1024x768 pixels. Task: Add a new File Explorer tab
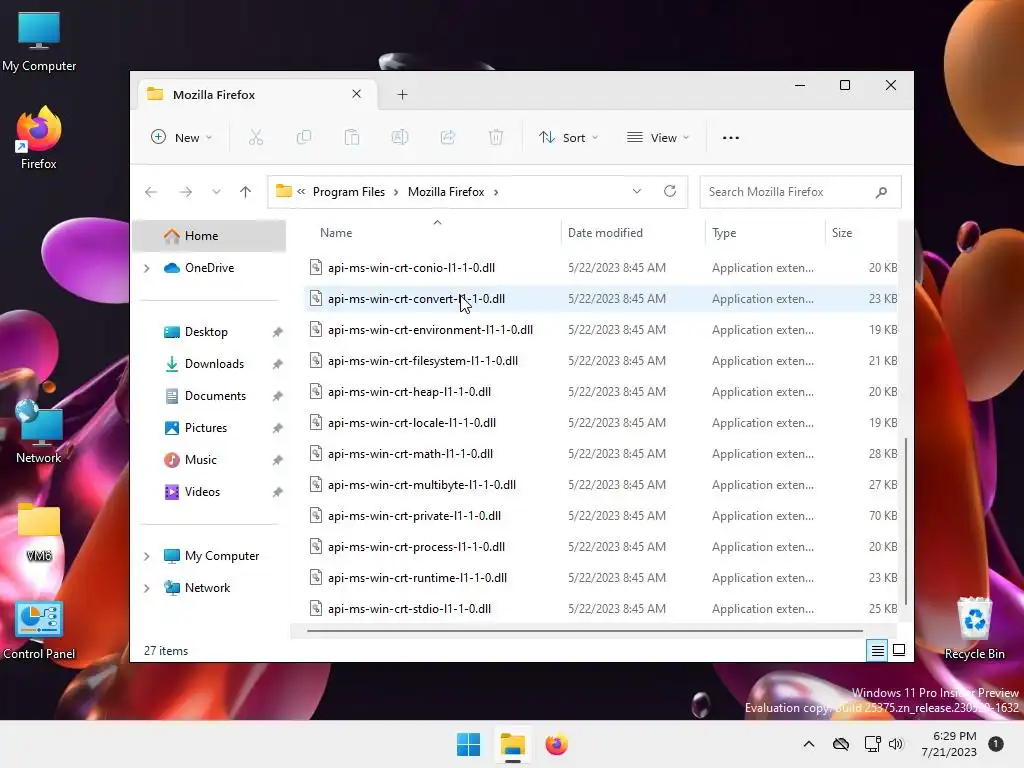(402, 95)
